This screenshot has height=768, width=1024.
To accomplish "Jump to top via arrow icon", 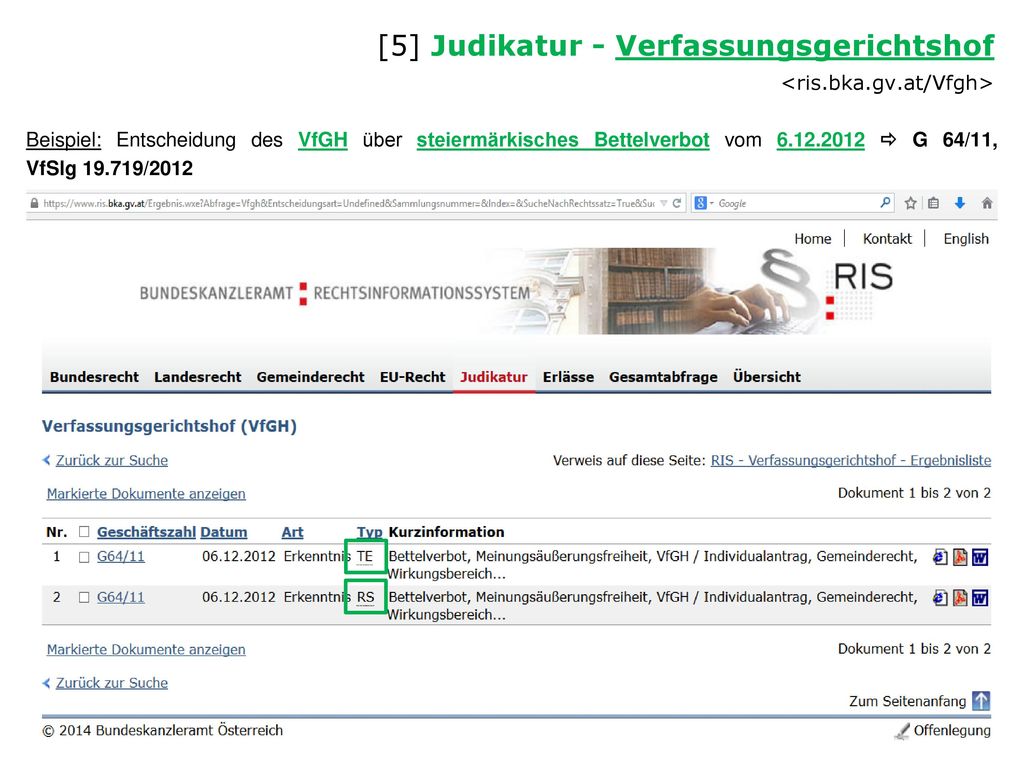I will [x=981, y=701].
